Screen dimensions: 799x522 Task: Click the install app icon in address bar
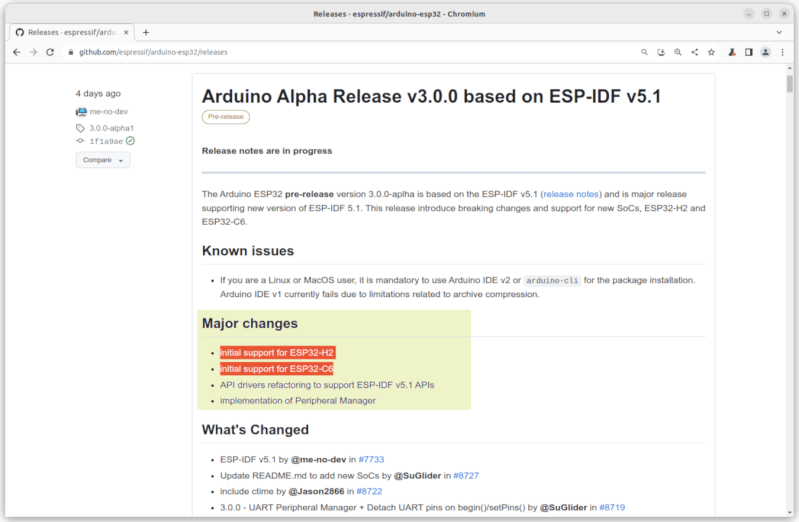point(661,52)
